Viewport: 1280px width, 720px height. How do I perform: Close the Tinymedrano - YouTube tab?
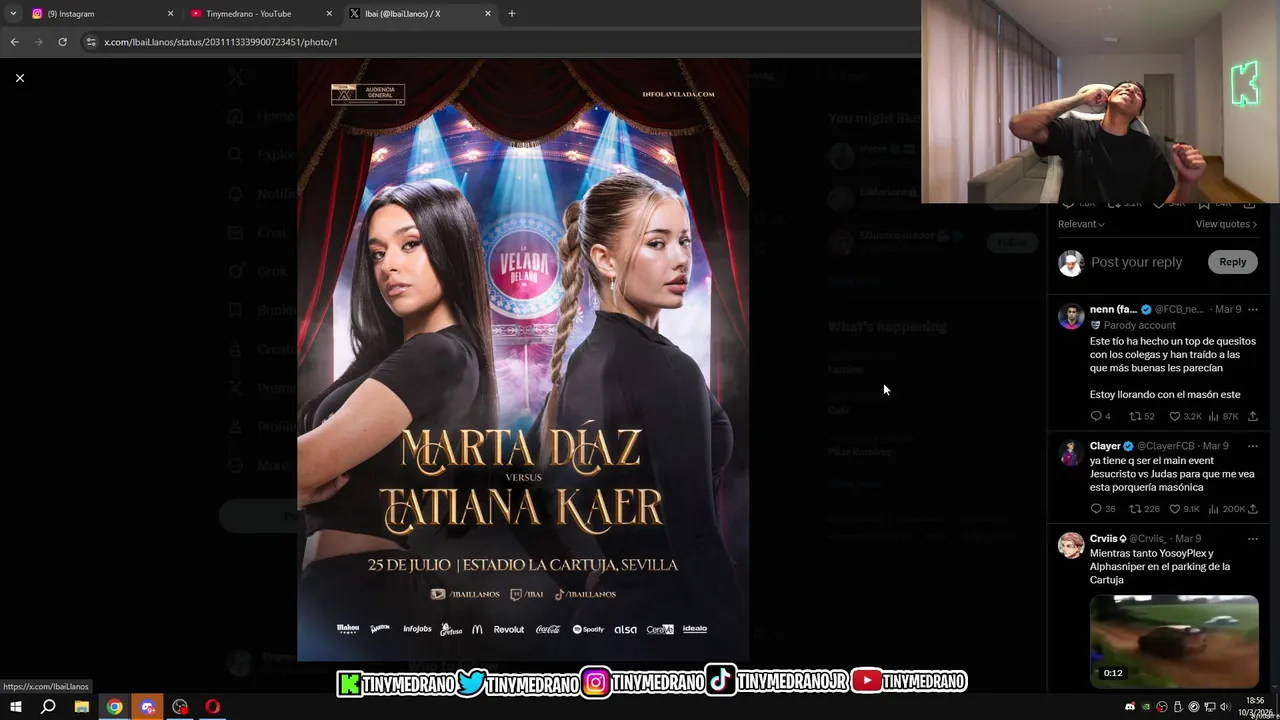(329, 14)
